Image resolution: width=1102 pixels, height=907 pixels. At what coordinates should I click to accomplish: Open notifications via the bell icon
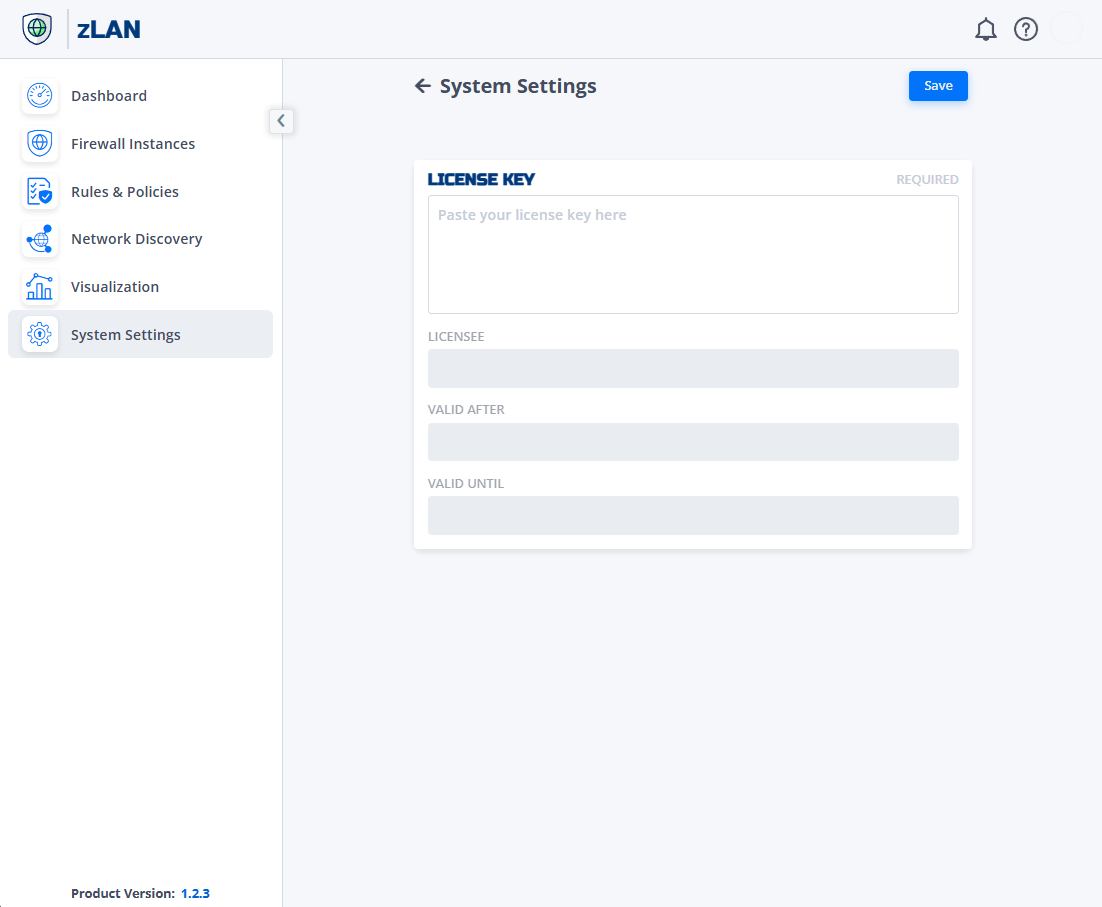[x=985, y=29]
